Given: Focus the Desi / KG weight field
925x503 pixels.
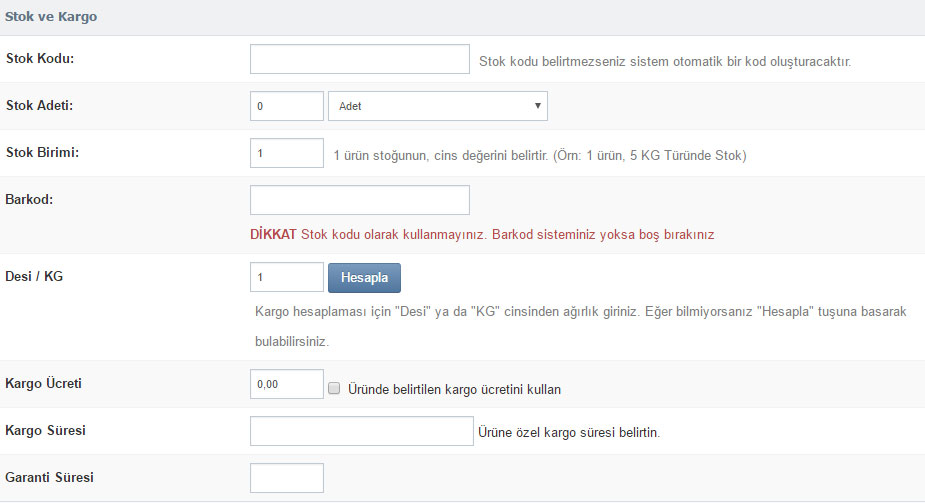Looking at the screenshot, I should click(287, 277).
